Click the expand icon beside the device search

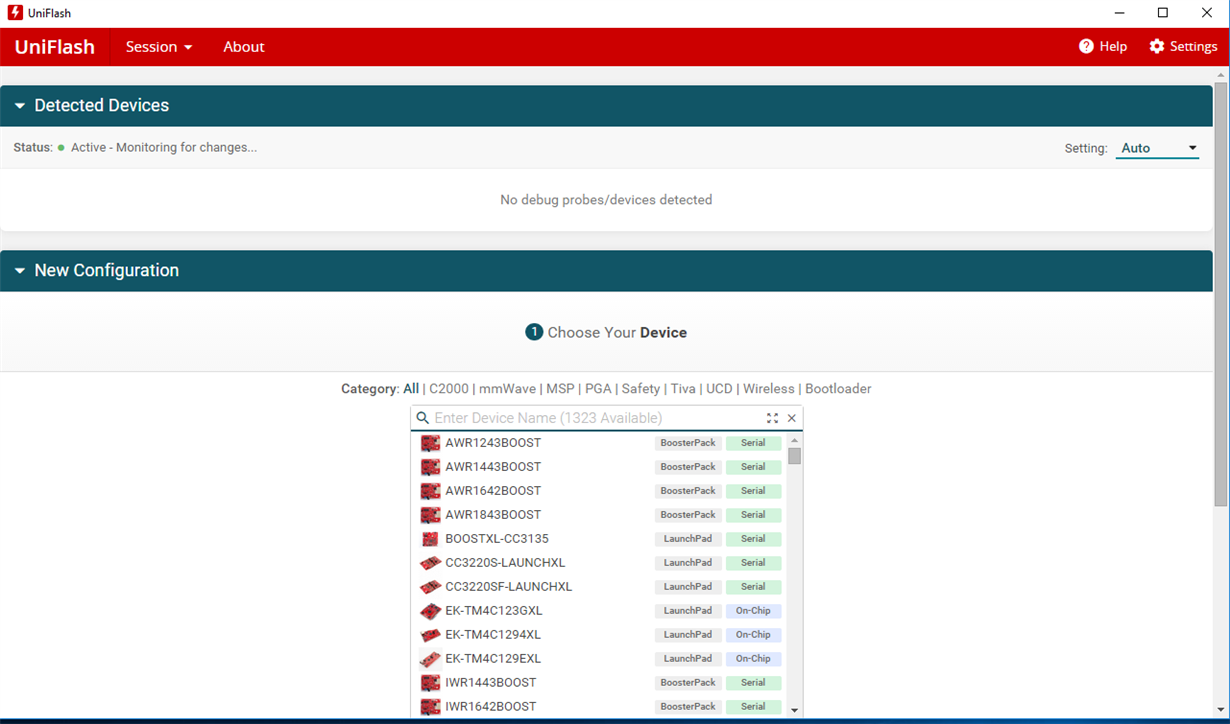click(772, 417)
